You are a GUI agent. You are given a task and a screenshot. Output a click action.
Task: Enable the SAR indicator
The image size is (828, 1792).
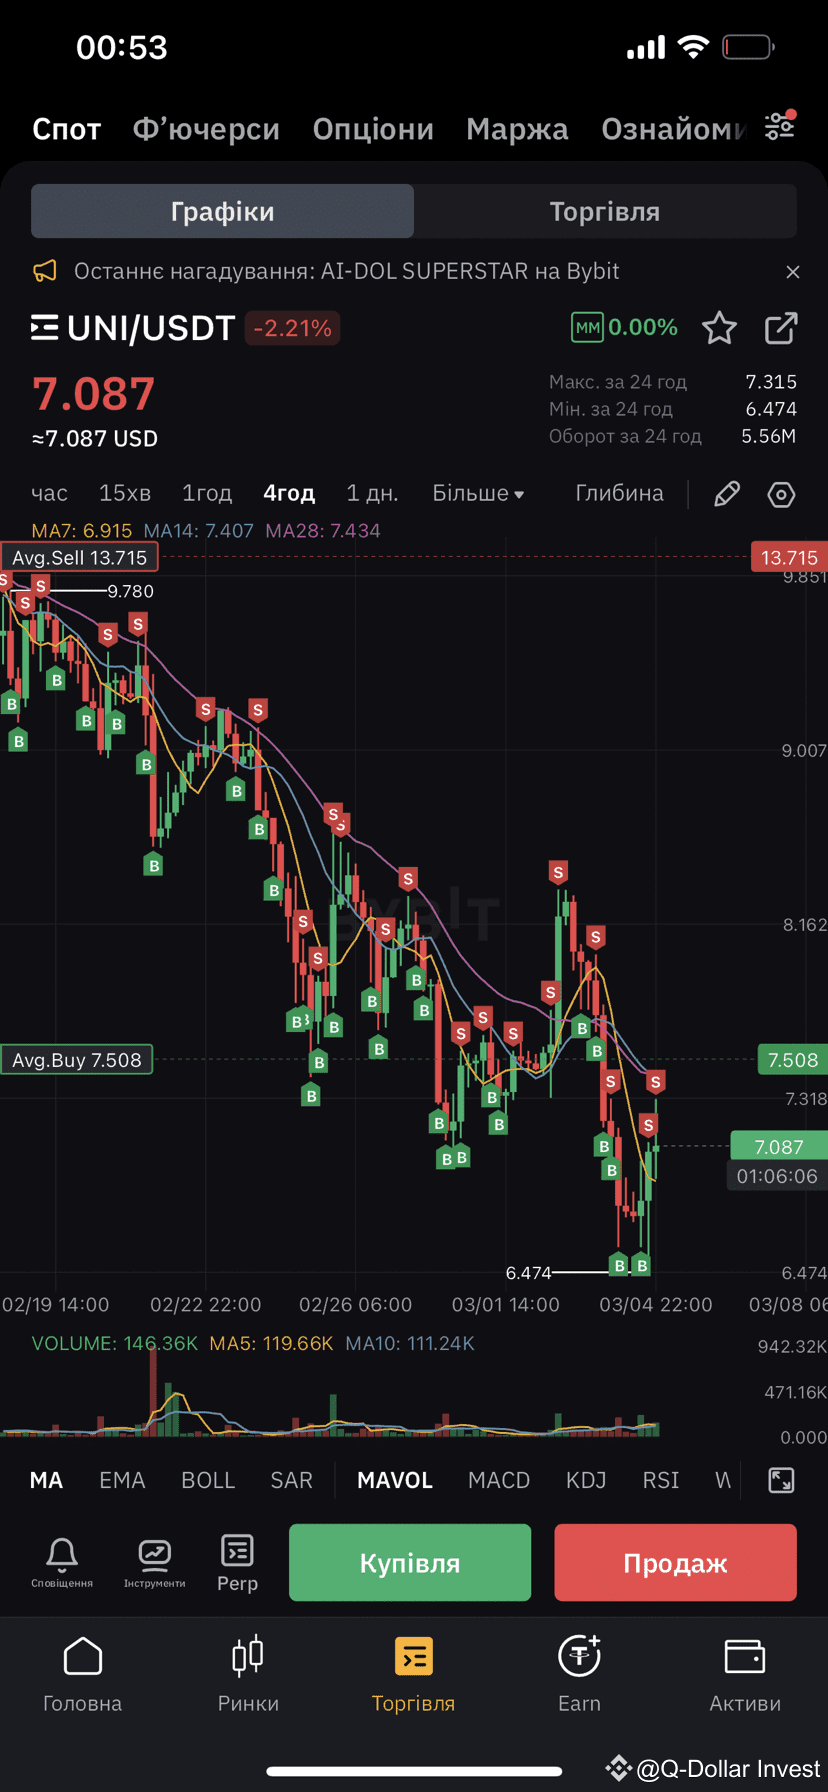click(x=291, y=1480)
